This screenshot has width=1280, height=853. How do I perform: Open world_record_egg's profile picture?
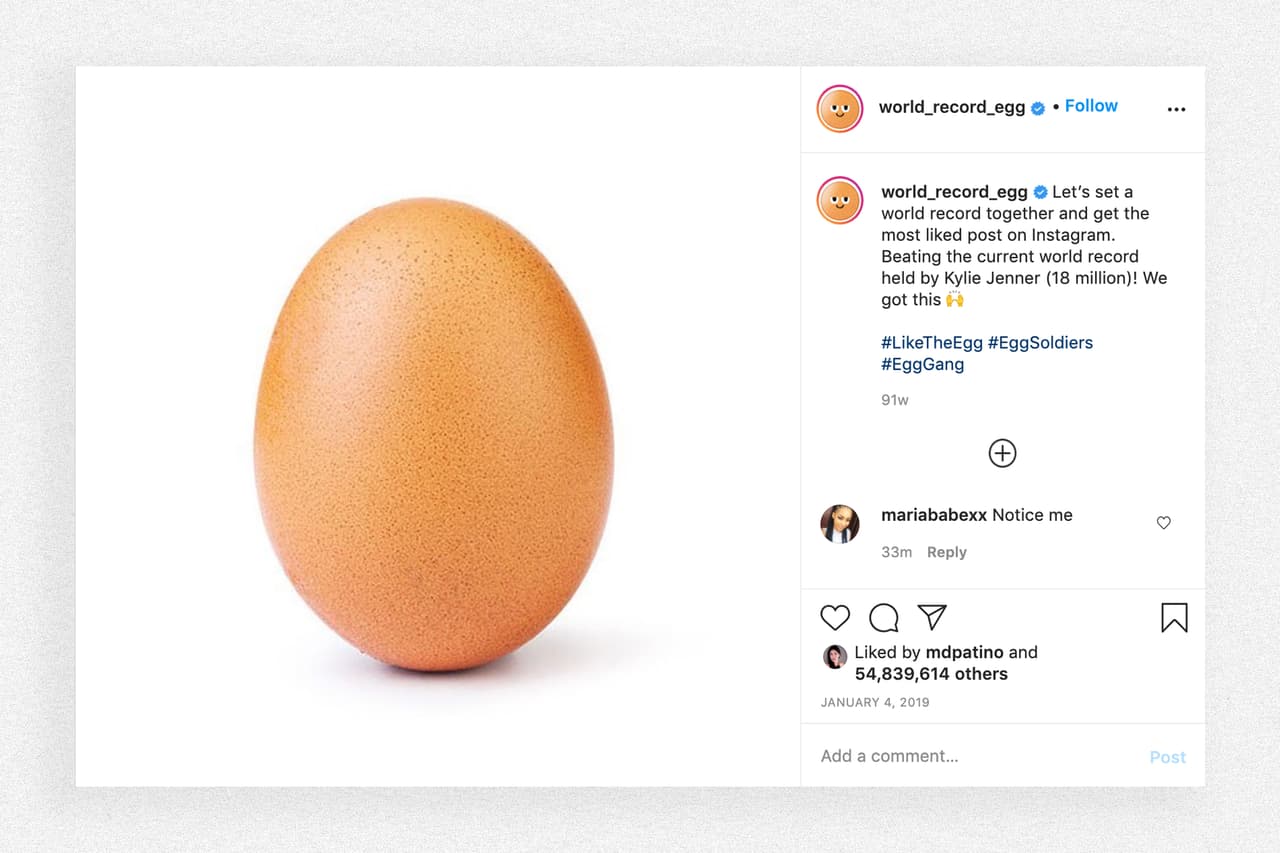839,108
